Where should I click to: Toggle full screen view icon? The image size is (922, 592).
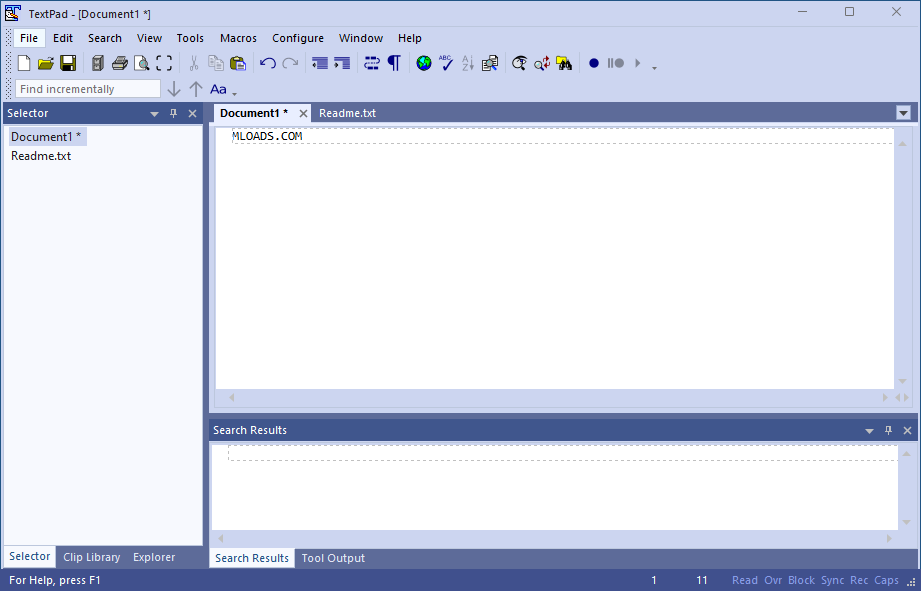coord(164,63)
